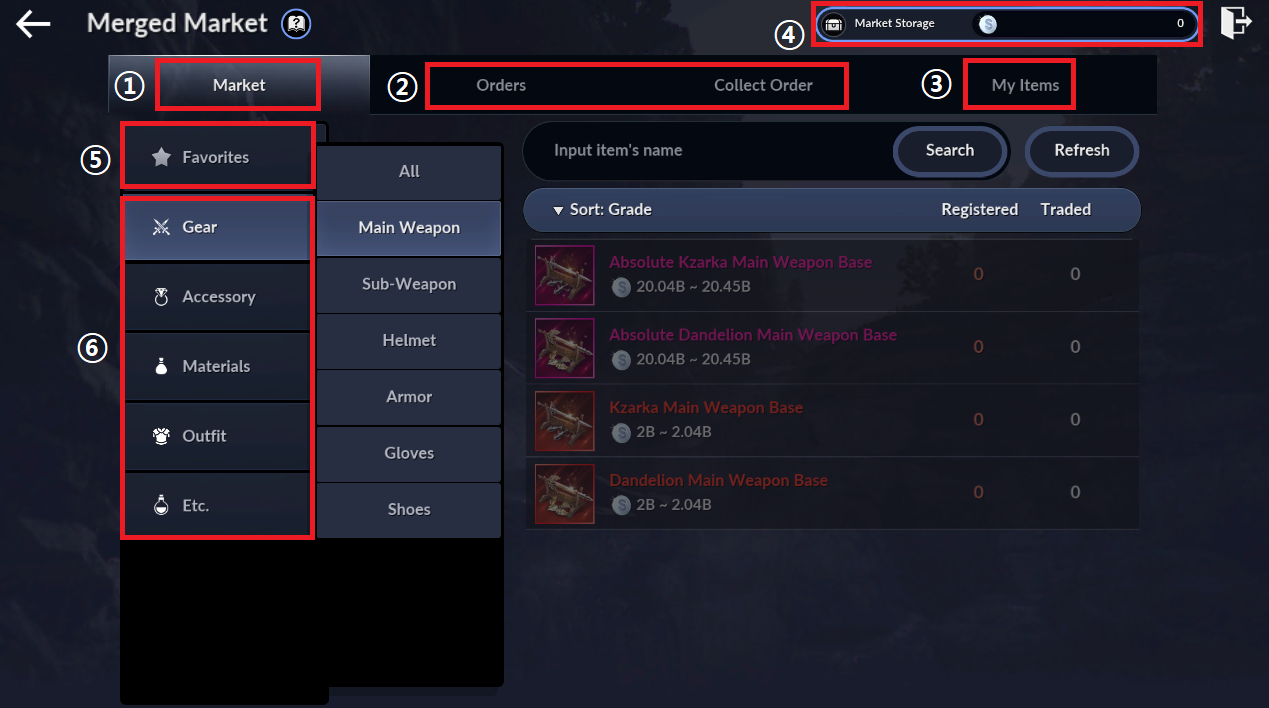Select the Outfit category

[217, 436]
